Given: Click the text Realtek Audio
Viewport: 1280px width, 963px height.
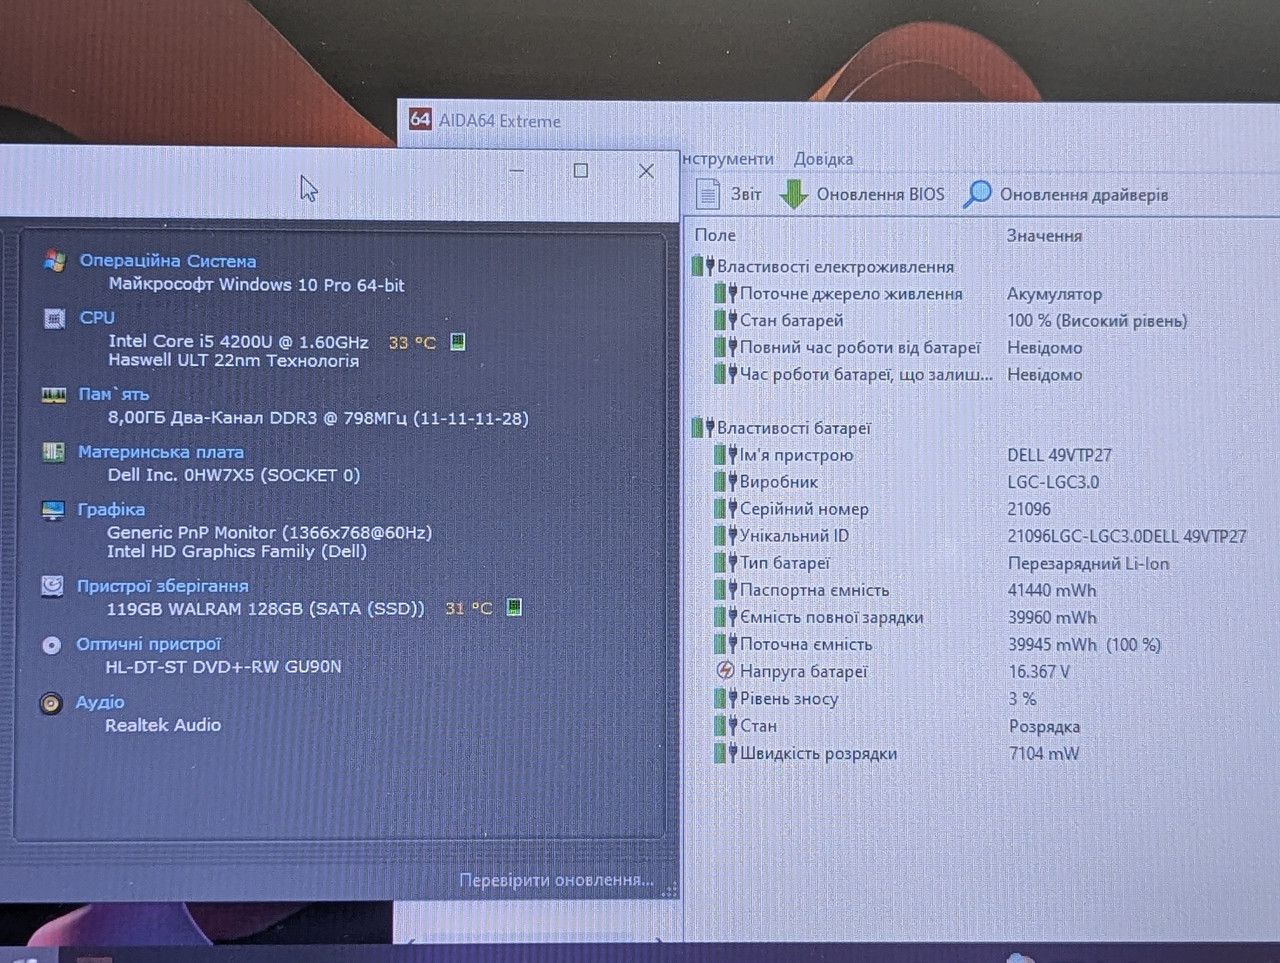Looking at the screenshot, I should (x=163, y=725).
